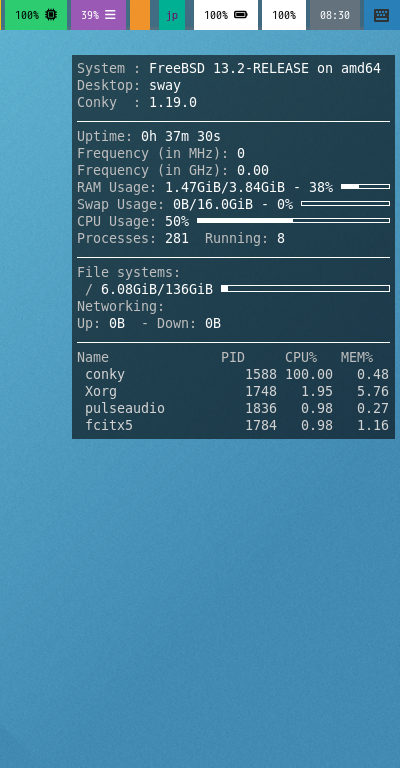400x768 pixels.
Task: Select the Conky version 1.19.0
Action: [x=173, y=103]
